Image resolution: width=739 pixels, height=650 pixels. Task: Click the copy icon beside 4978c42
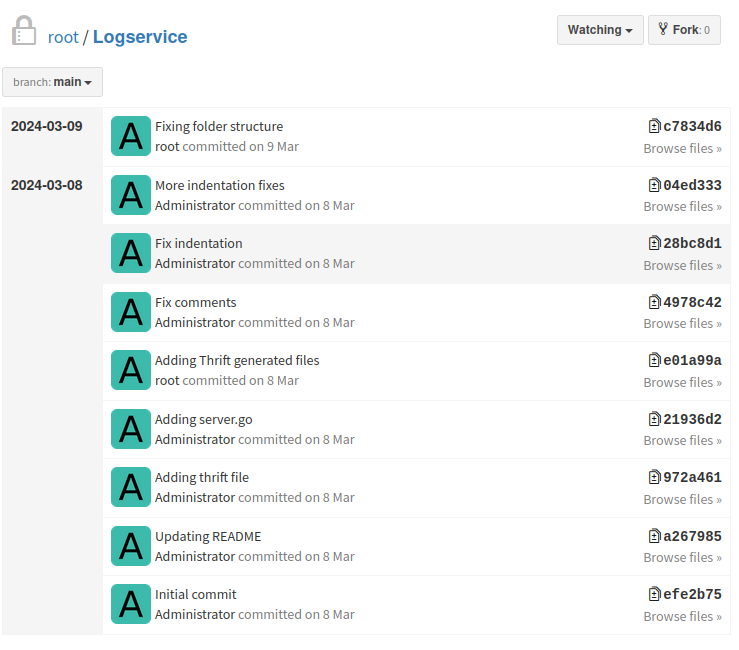pos(654,302)
